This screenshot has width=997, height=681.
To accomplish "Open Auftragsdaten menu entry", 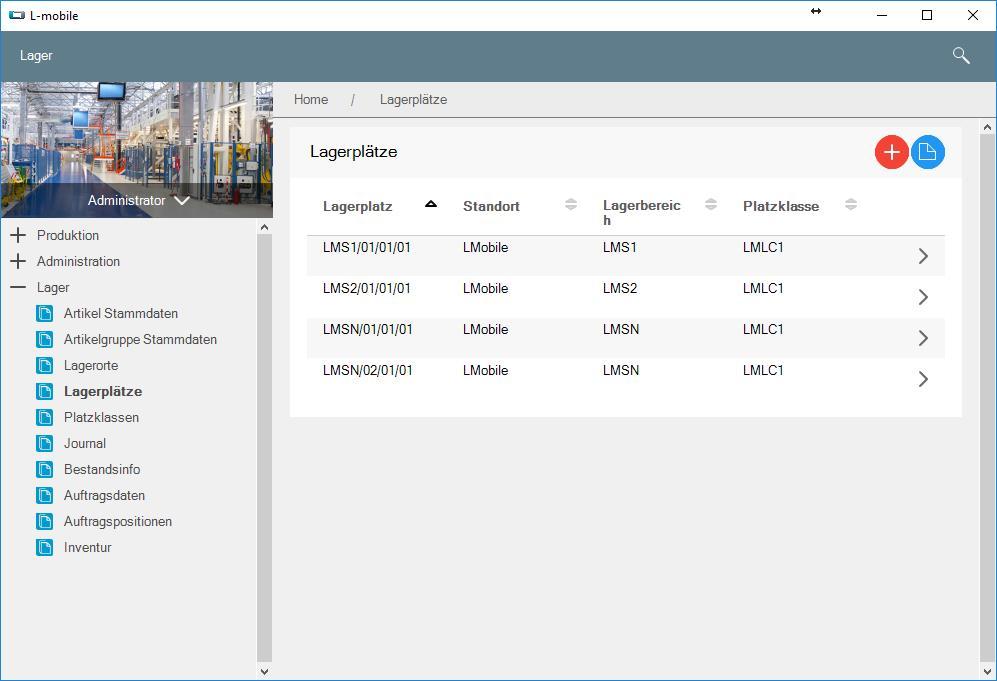I will [x=104, y=496].
